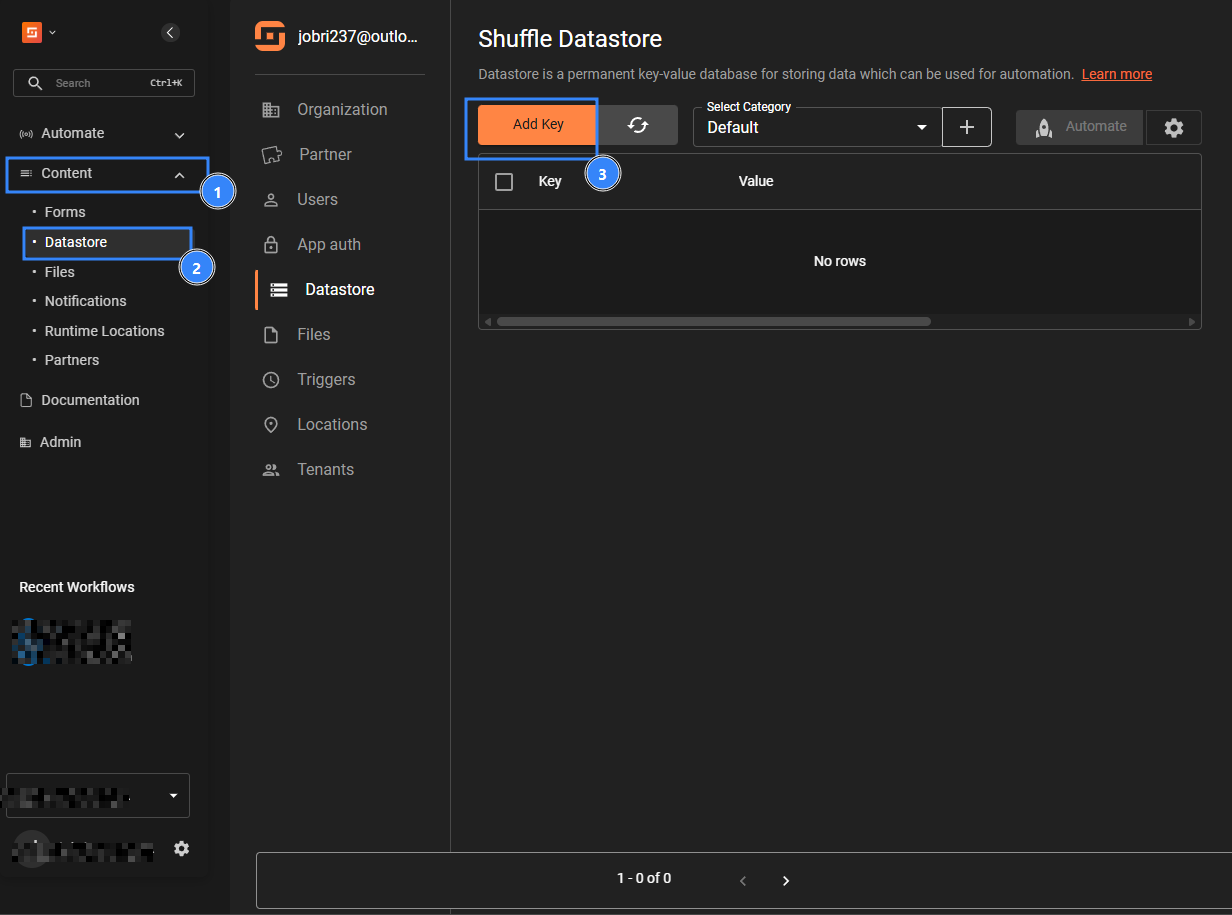The height and width of the screenshot is (915, 1232).
Task: Expand the Automate section in the sidebar
Action: 103,132
